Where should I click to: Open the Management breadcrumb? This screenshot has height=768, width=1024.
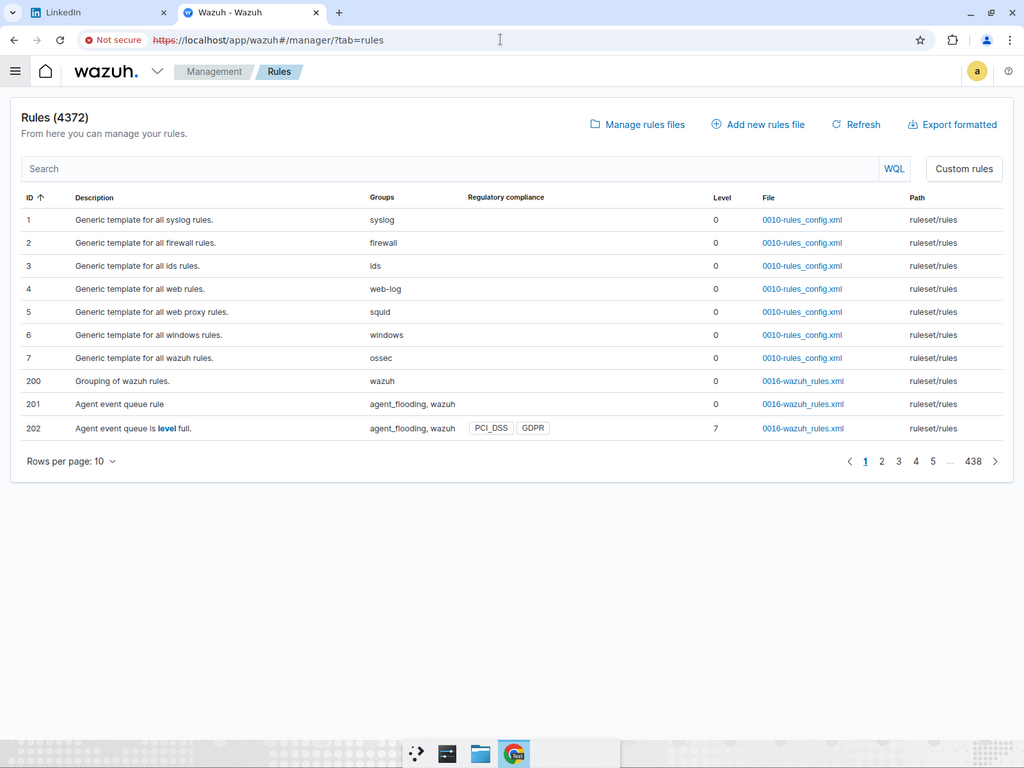click(214, 72)
